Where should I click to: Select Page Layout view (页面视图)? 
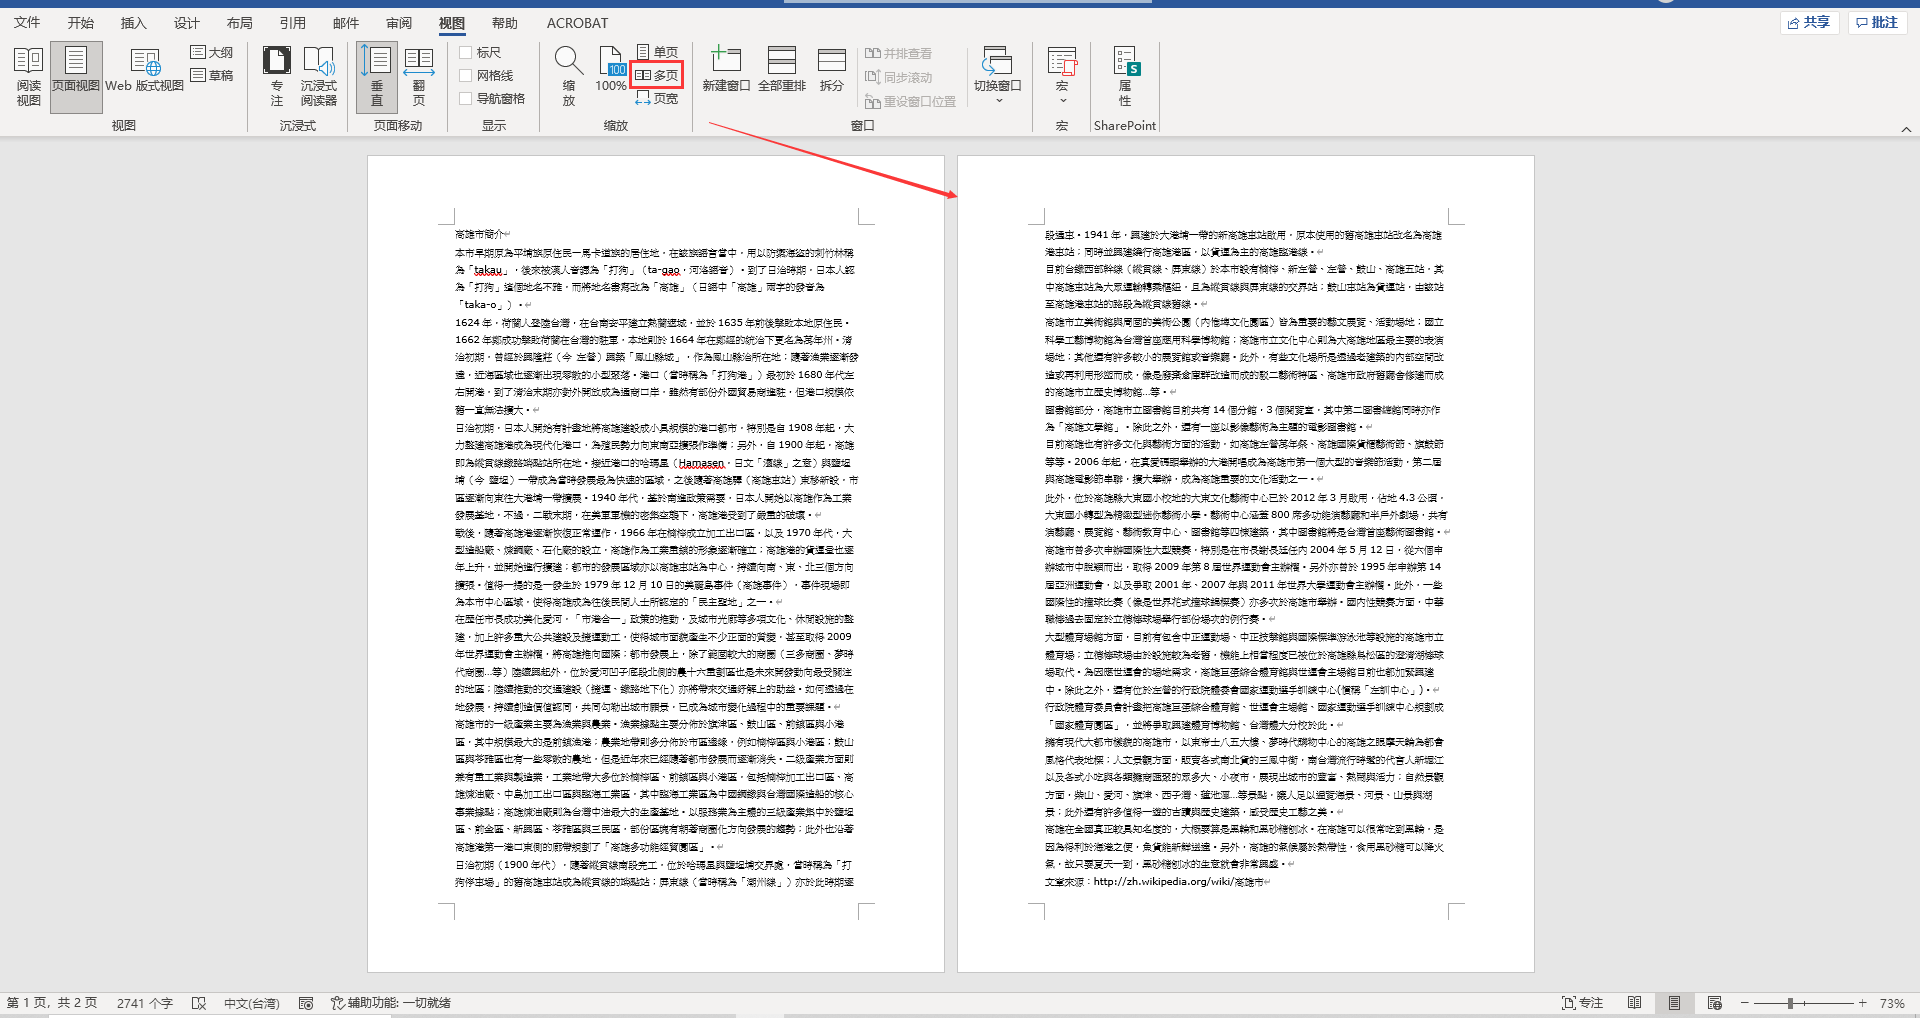pos(76,77)
